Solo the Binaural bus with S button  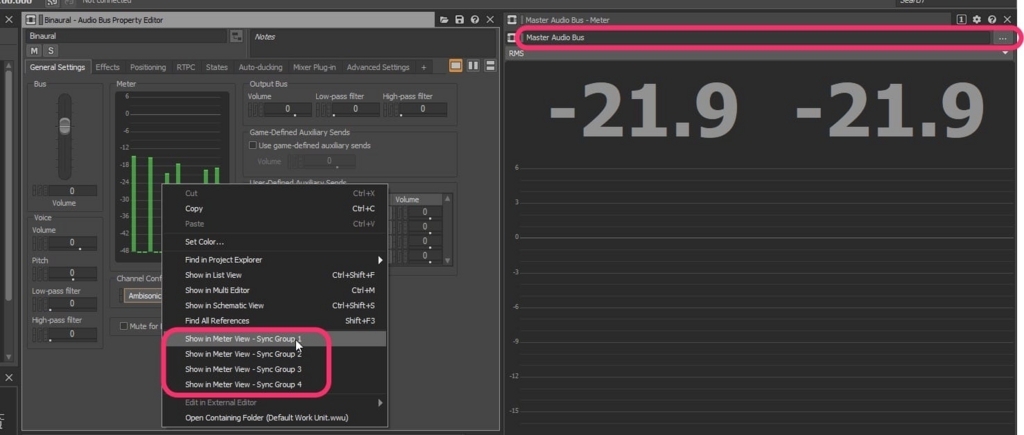(50, 51)
